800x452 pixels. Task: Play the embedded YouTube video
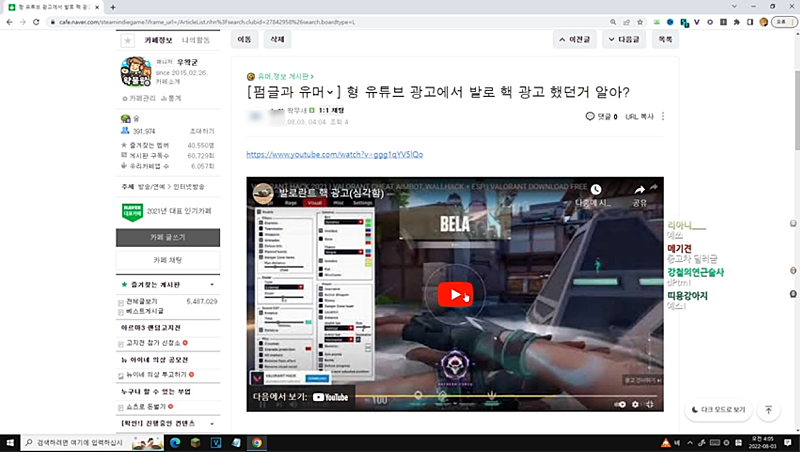[x=455, y=294]
